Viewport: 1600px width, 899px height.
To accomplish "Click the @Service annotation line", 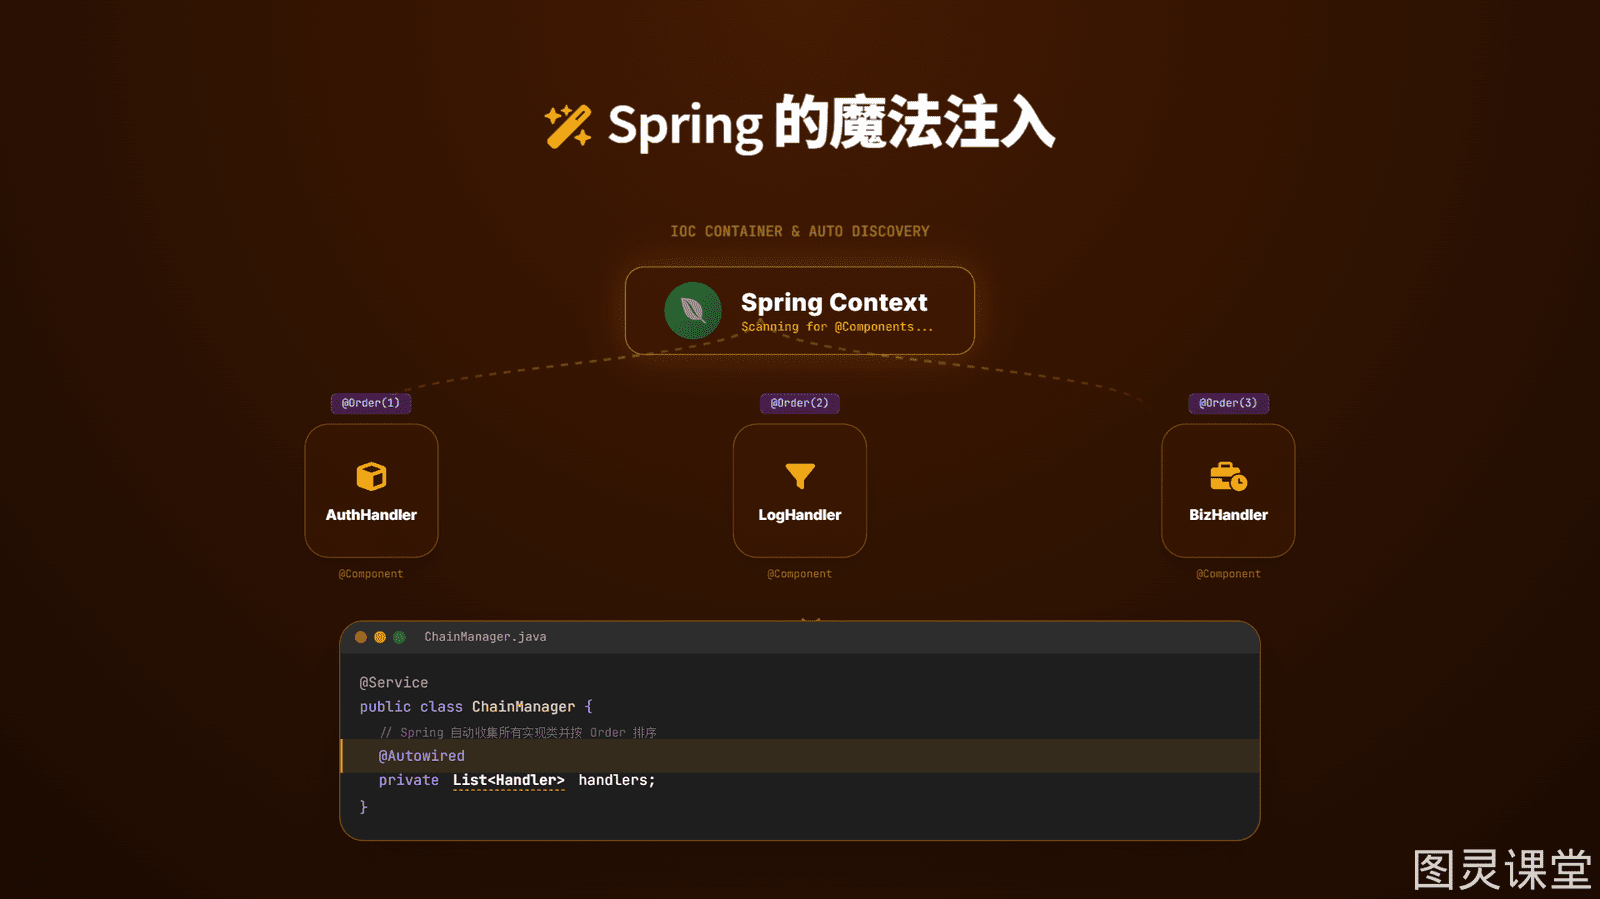I will click(x=394, y=683).
